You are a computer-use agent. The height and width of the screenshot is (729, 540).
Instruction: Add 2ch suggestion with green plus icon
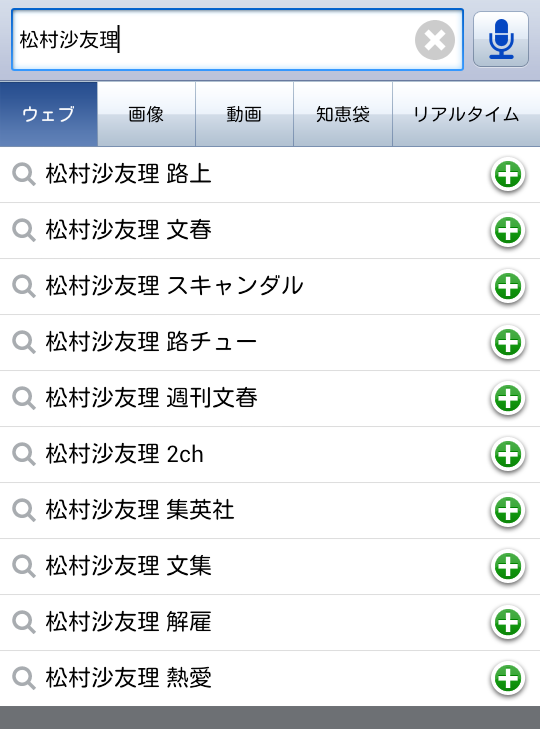pyautogui.click(x=508, y=455)
